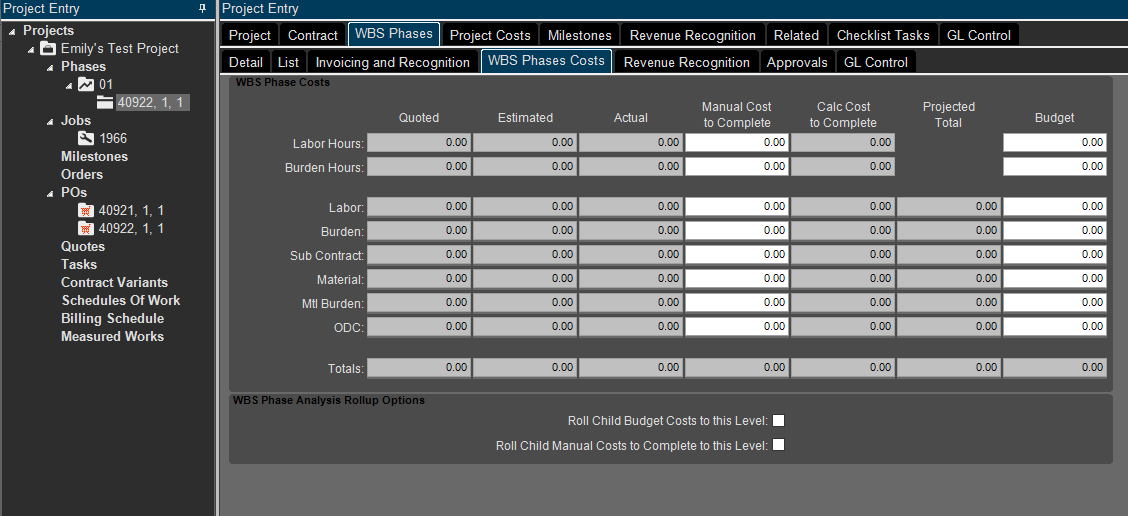This screenshot has height=516, width=1128.
Task: Click Mtl Burden Manual Cost to Complete field
Action: coord(737,302)
